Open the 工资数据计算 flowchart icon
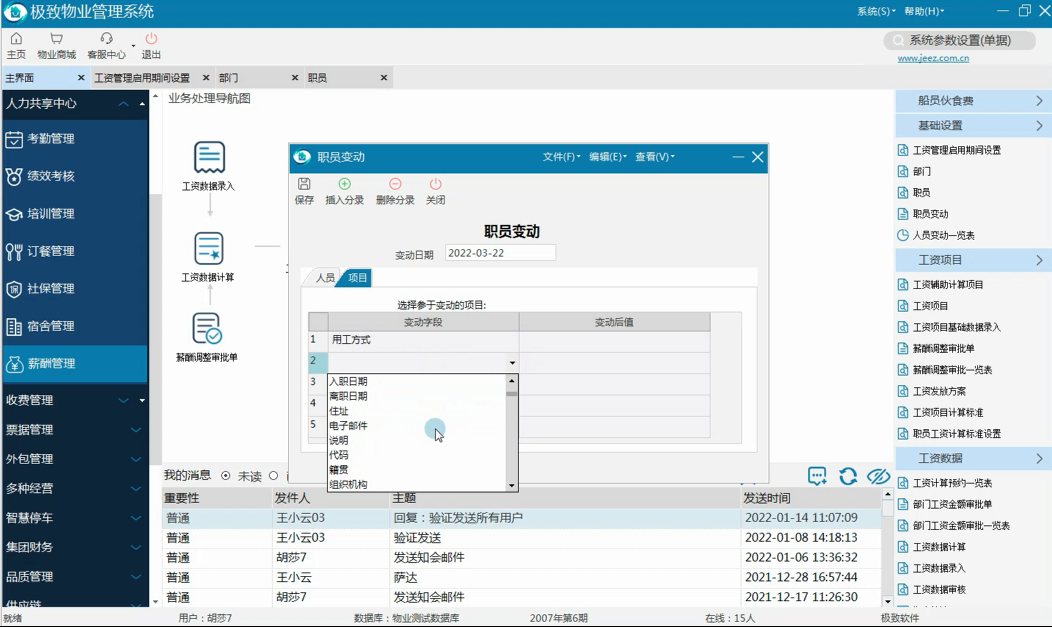 [x=209, y=249]
